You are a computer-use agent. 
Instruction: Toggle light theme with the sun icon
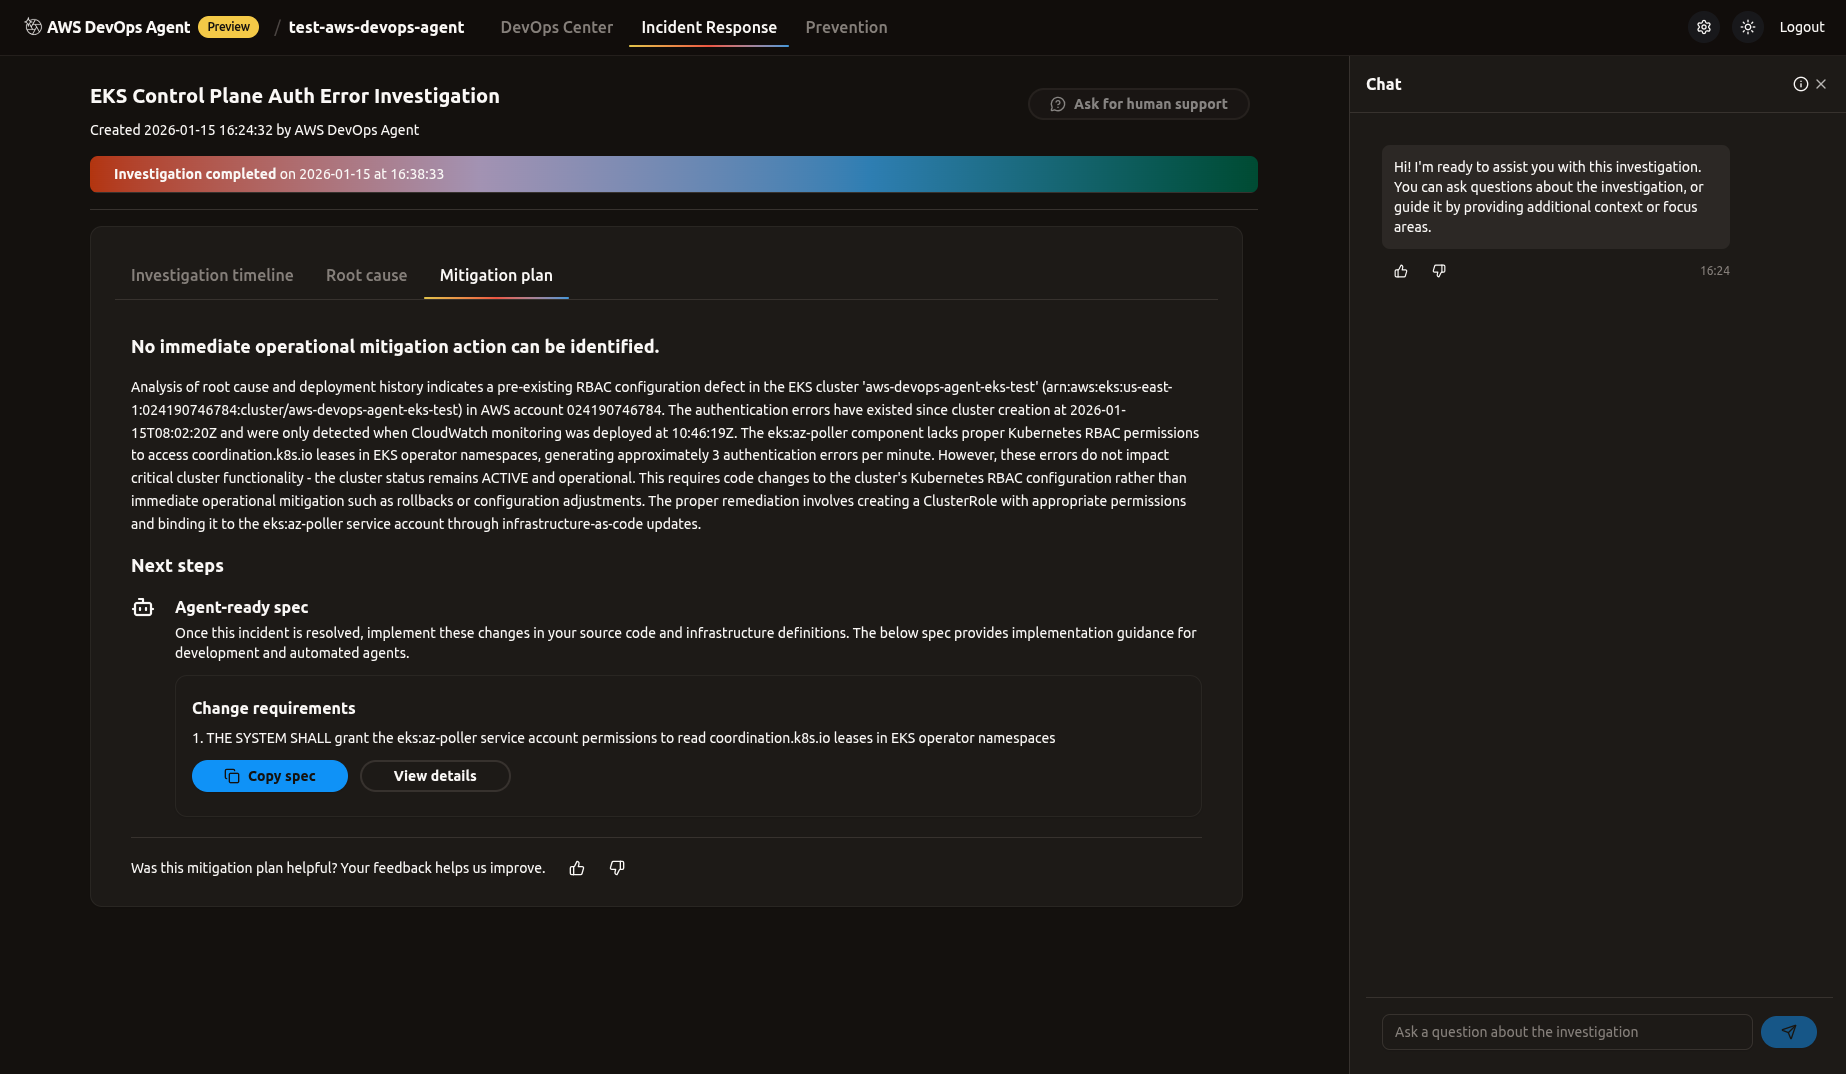click(1748, 27)
